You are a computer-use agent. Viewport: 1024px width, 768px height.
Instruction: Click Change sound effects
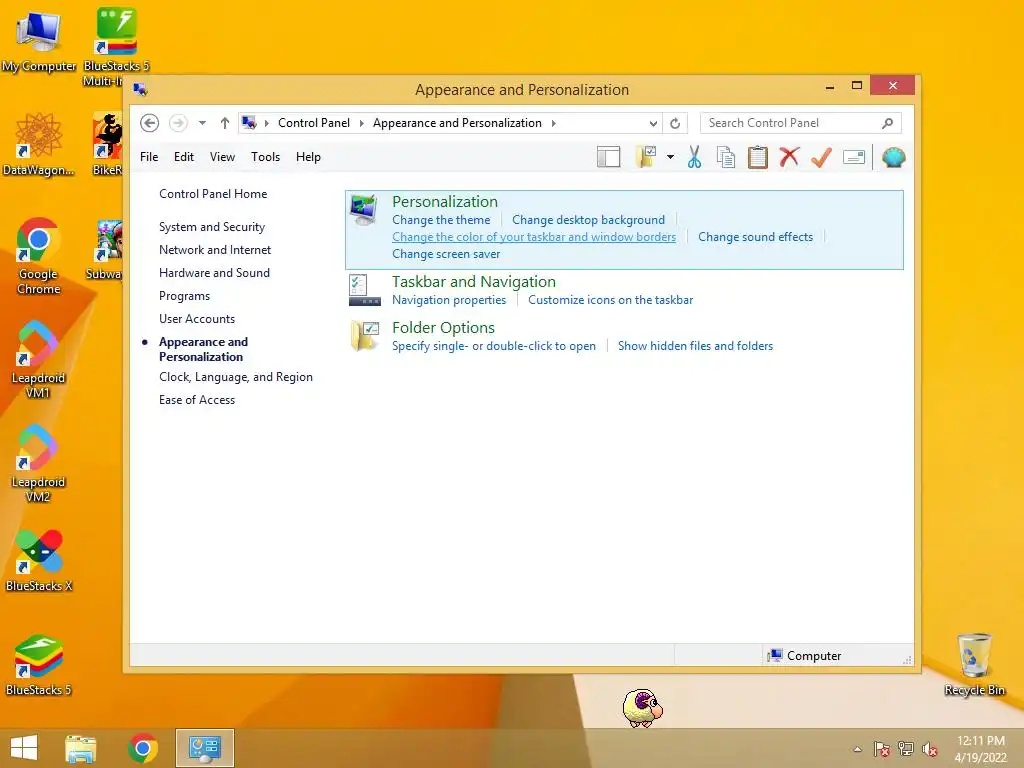click(756, 237)
